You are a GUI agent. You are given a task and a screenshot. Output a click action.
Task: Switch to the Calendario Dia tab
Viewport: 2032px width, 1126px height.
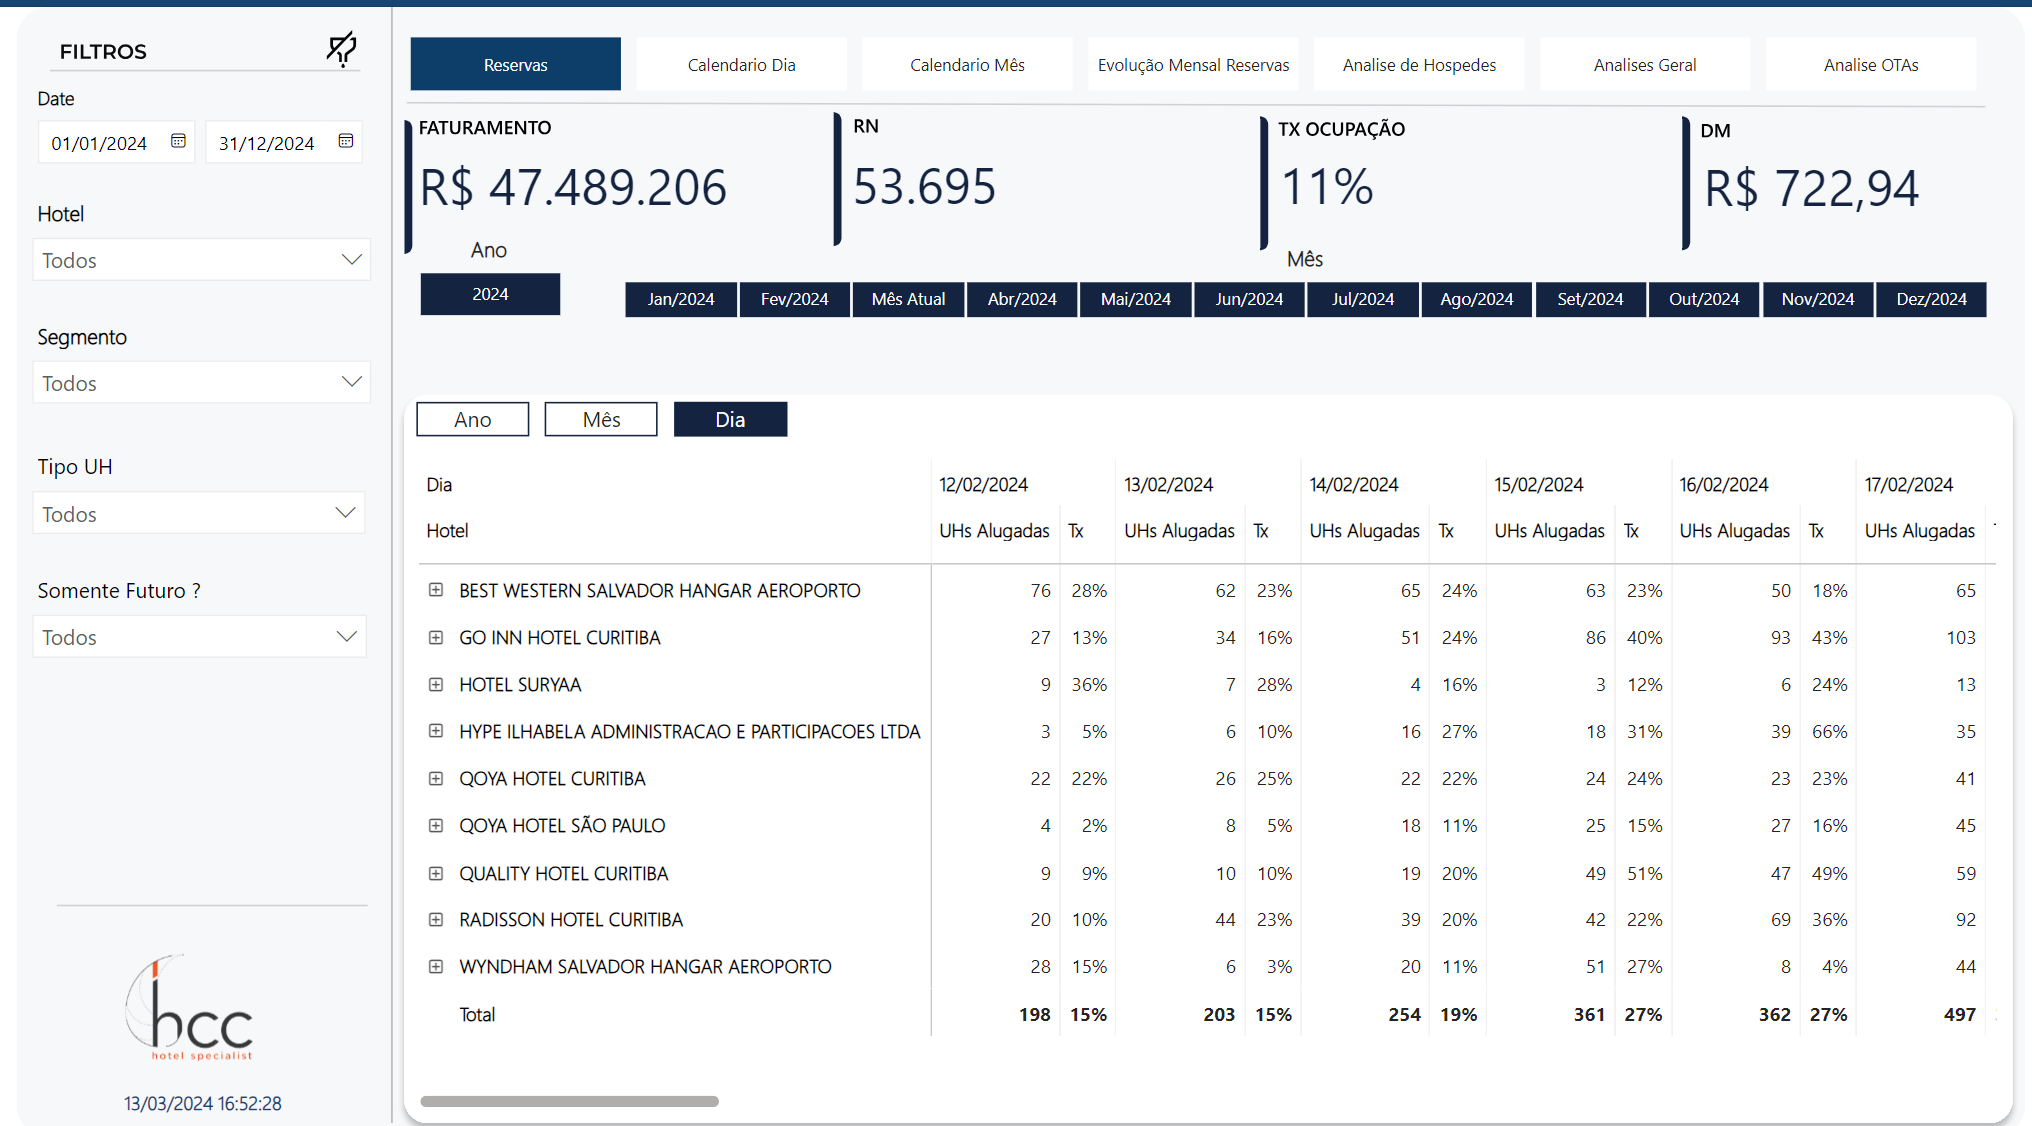[741, 64]
